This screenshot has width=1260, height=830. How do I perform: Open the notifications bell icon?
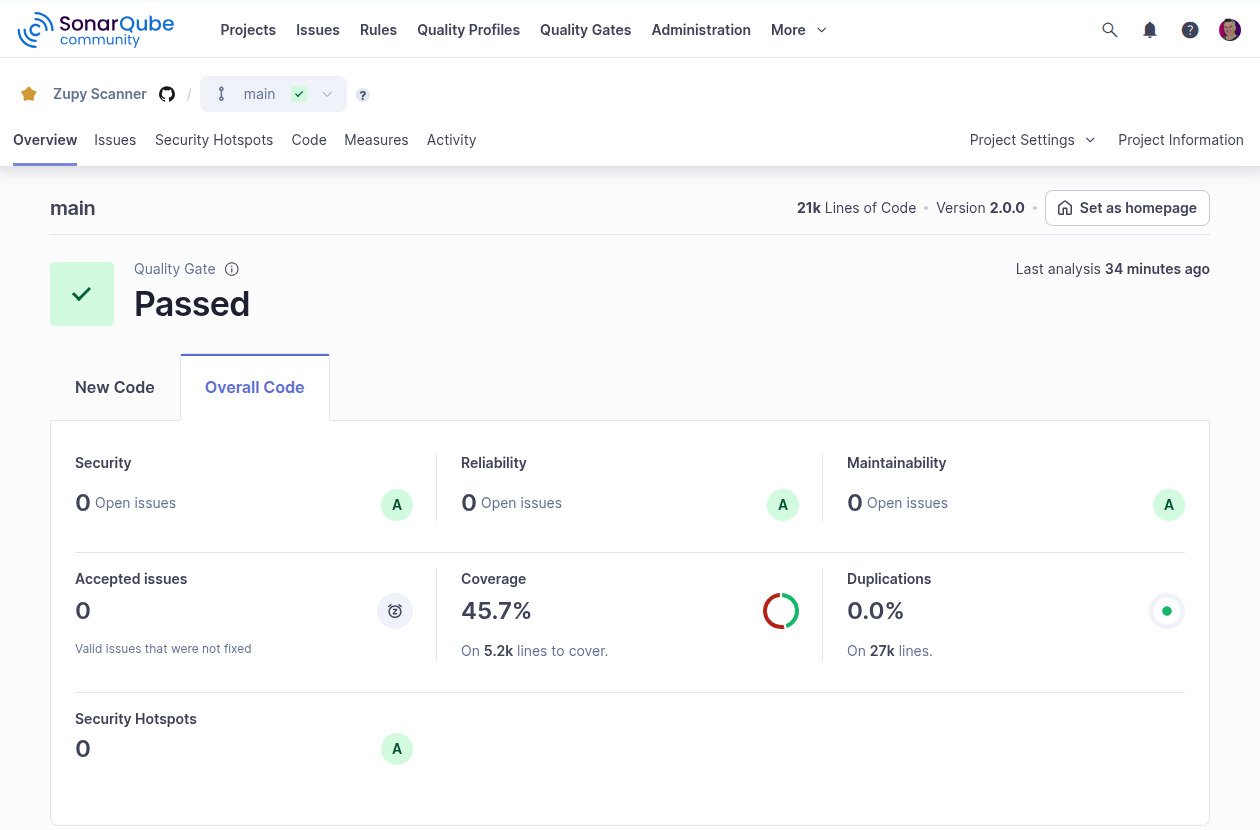1150,30
